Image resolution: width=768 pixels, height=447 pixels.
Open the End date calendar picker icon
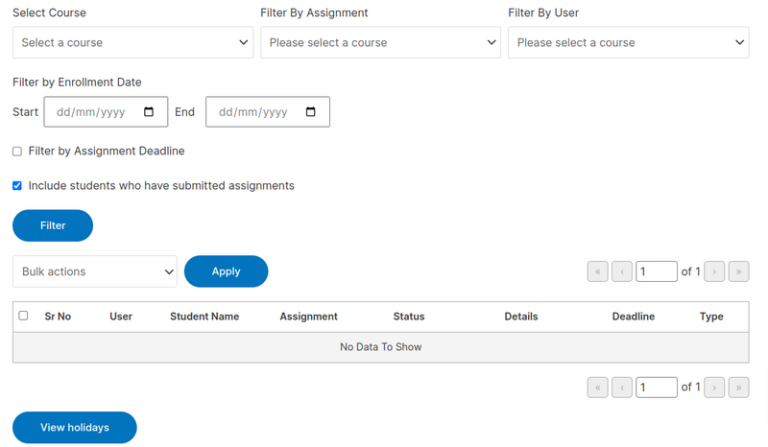(x=310, y=112)
